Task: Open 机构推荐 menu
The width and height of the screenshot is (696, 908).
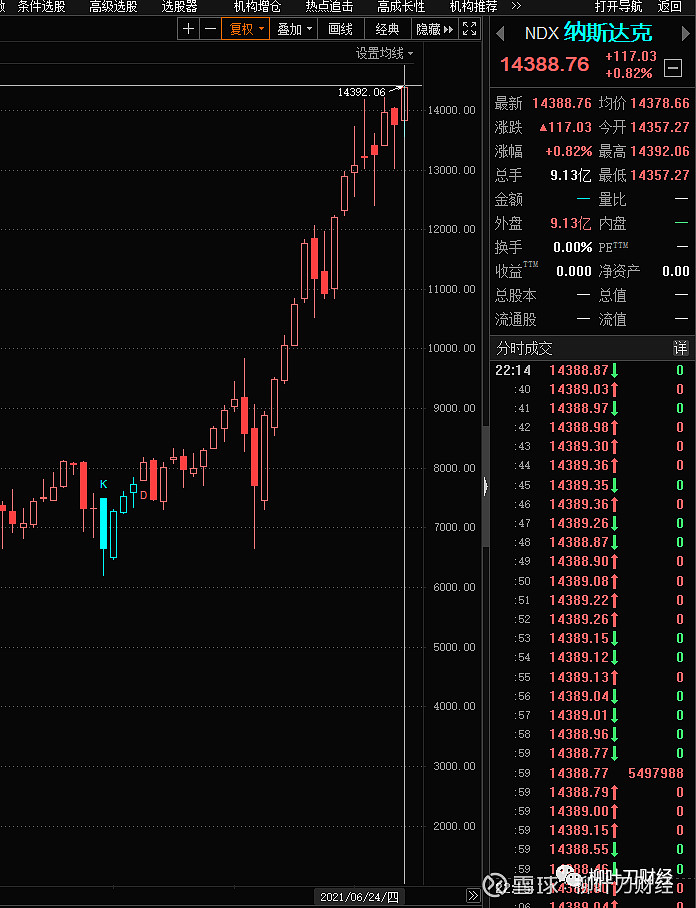Action: click(x=473, y=6)
